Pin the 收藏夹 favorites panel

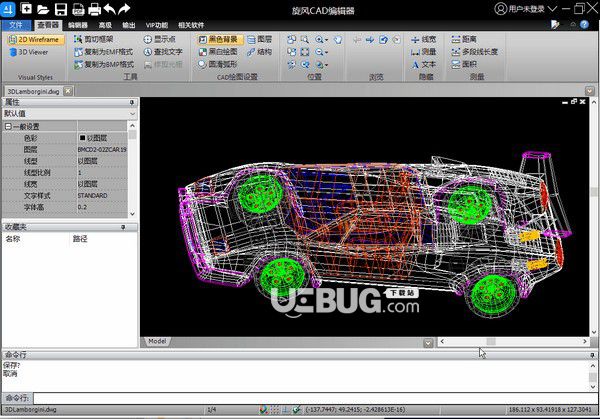tap(123, 227)
